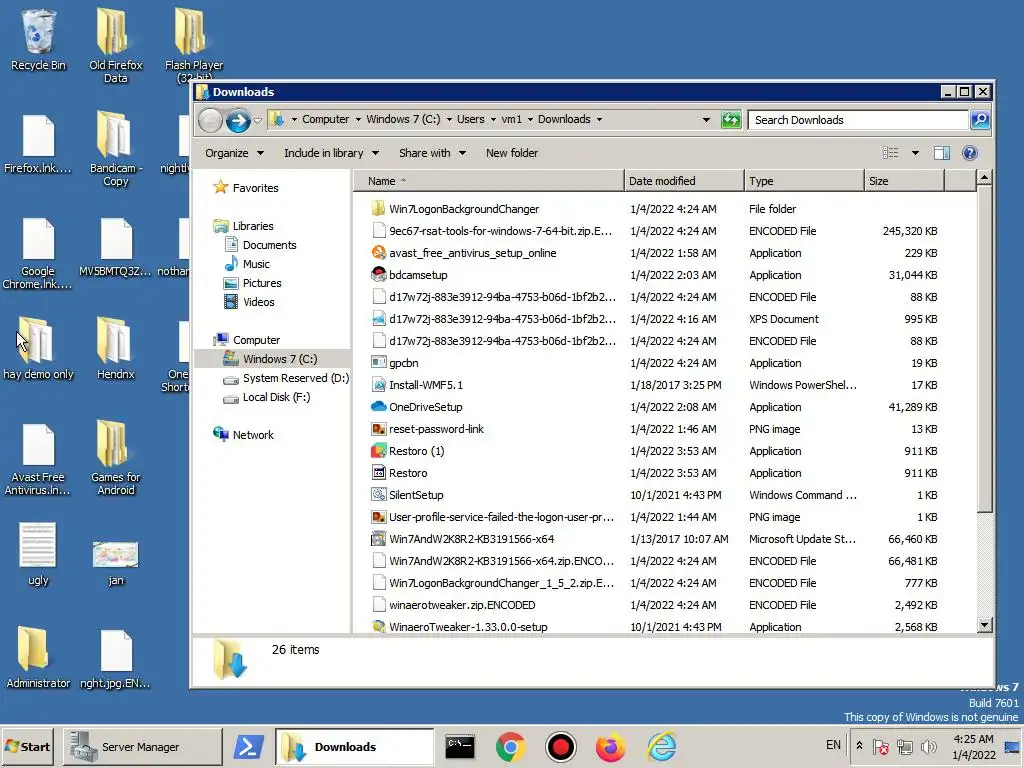Viewport: 1024px width, 768px height.
Task: Select the SilentSetup command file icon
Action: [x=378, y=495]
